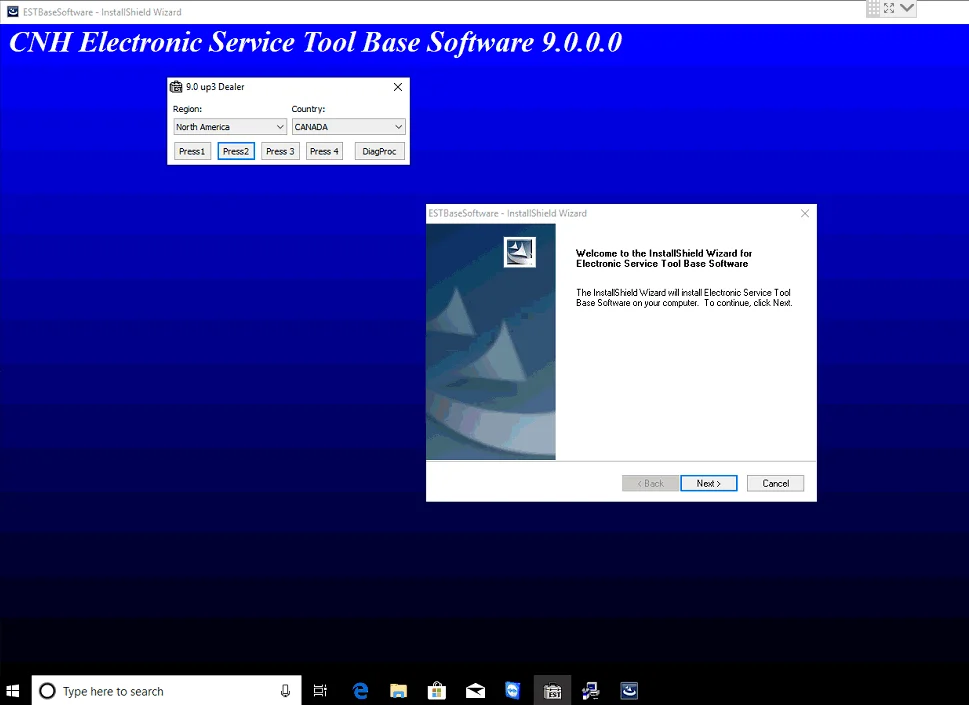Click the computer setup installer taskbar icon
Screen dimensions: 969x705
click(x=590, y=691)
